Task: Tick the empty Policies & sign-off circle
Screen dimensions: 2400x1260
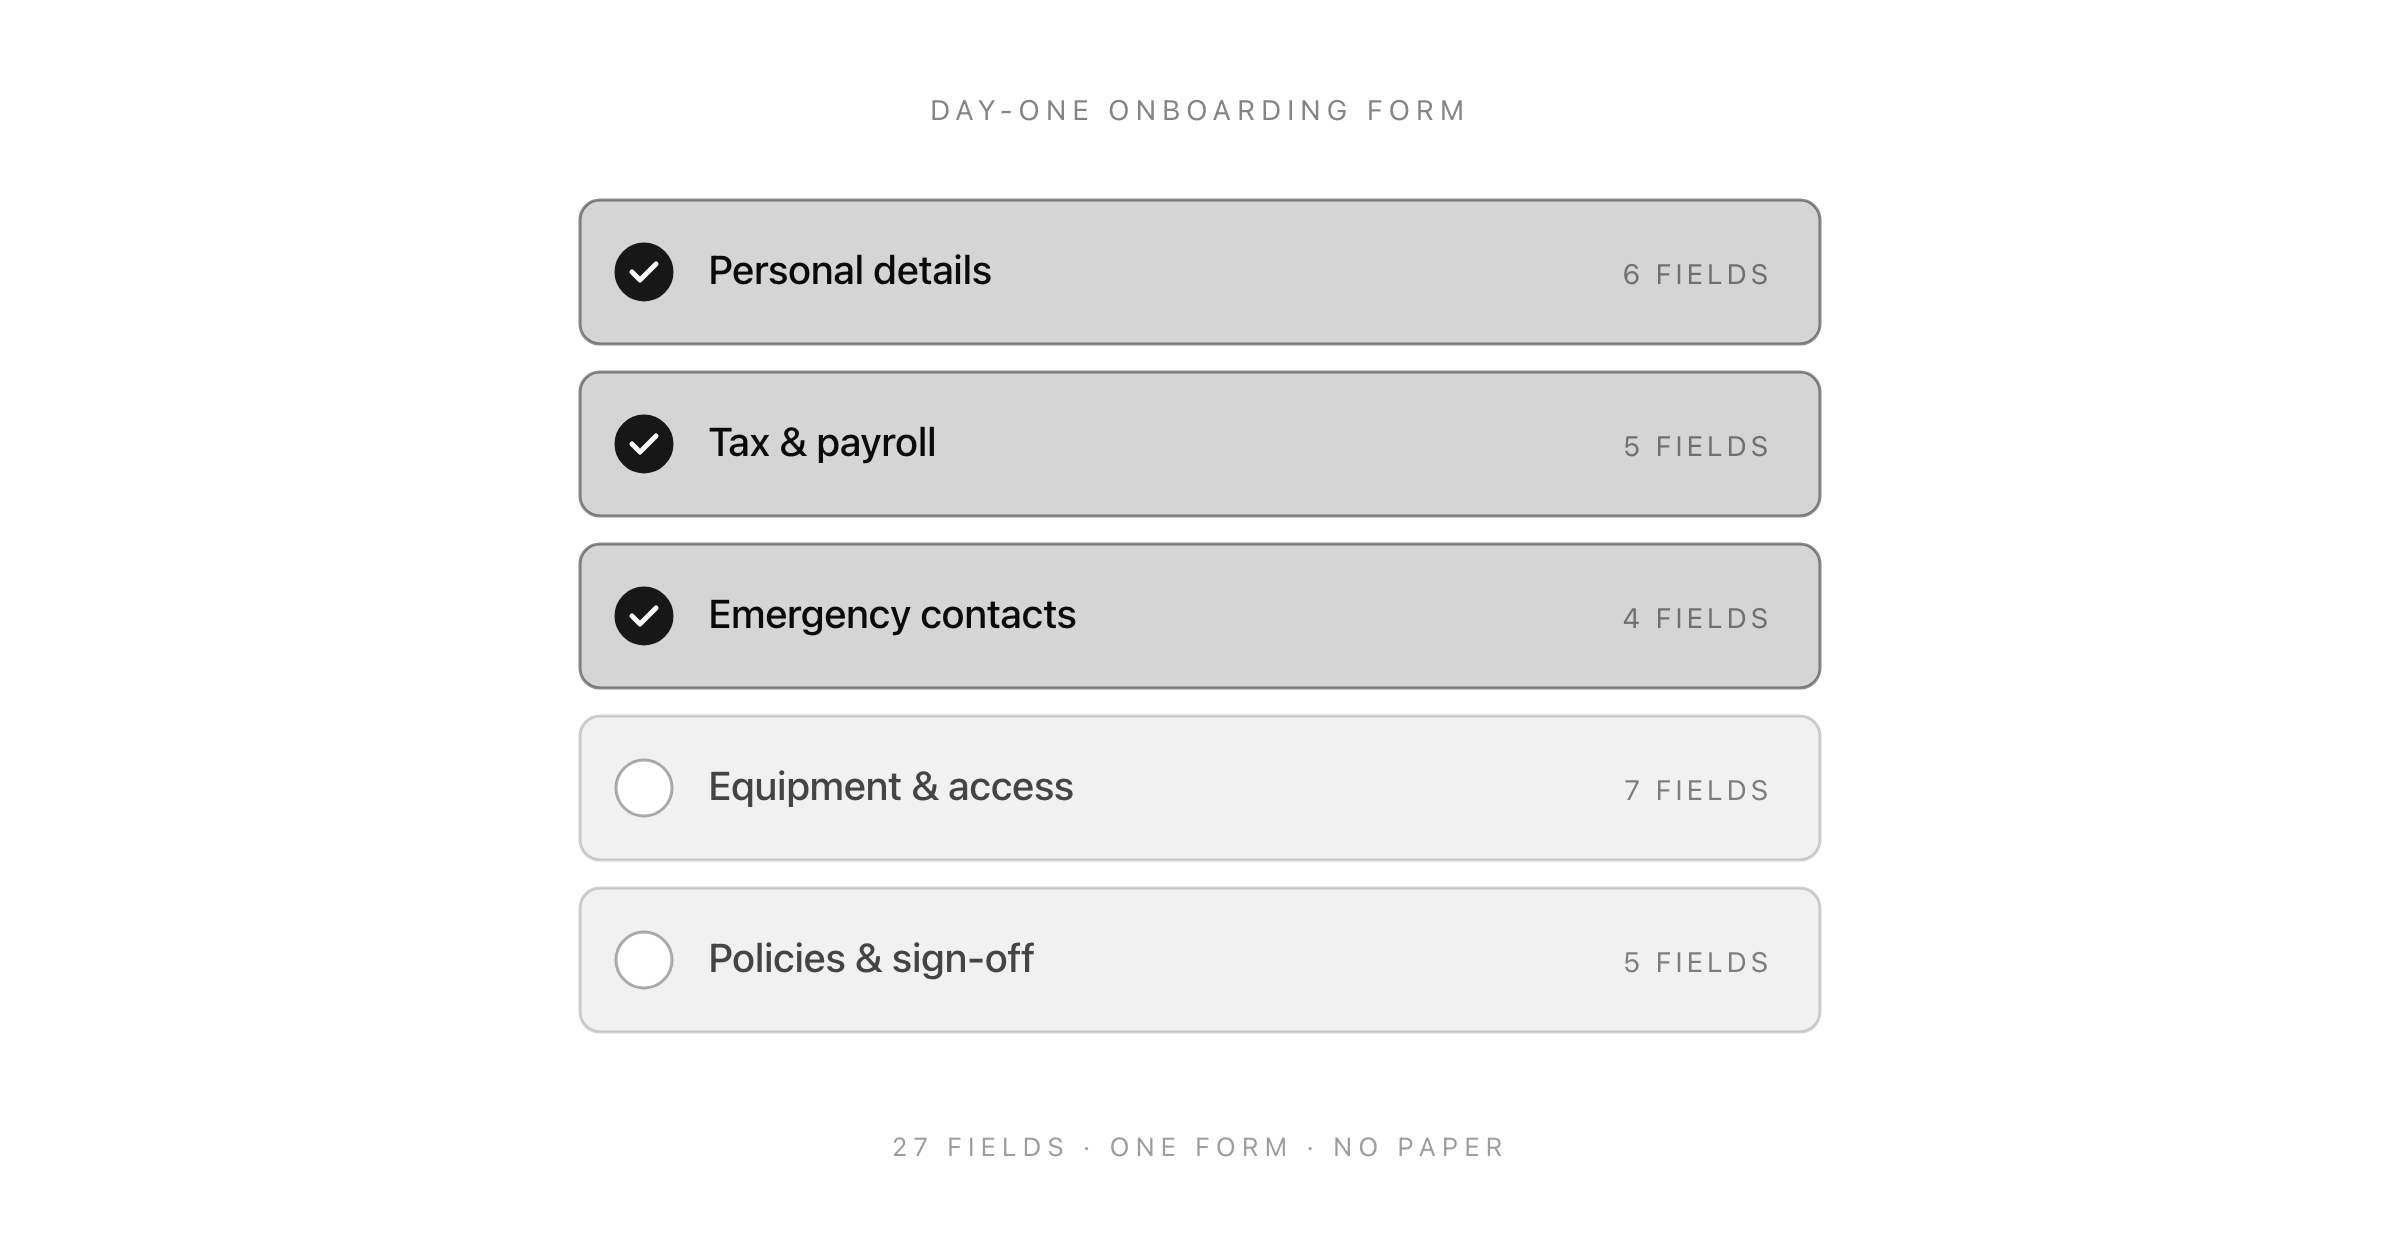Action: 644,960
